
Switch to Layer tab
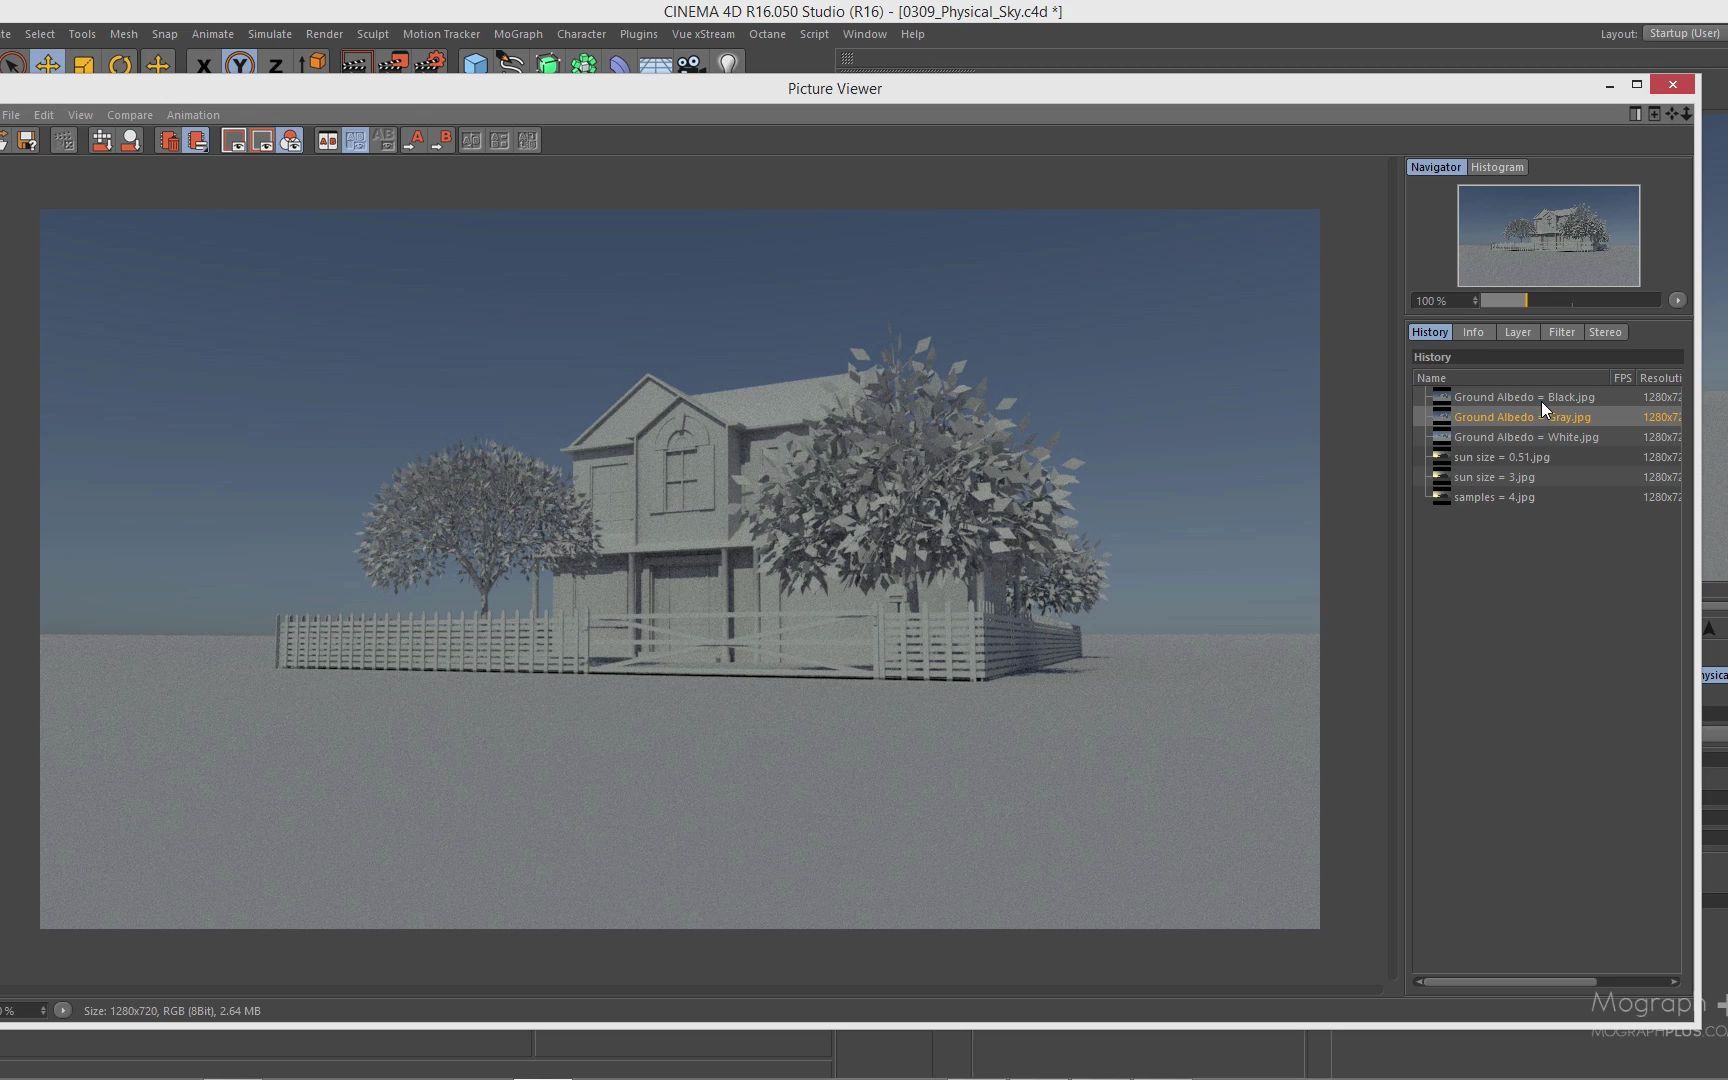[1517, 332]
